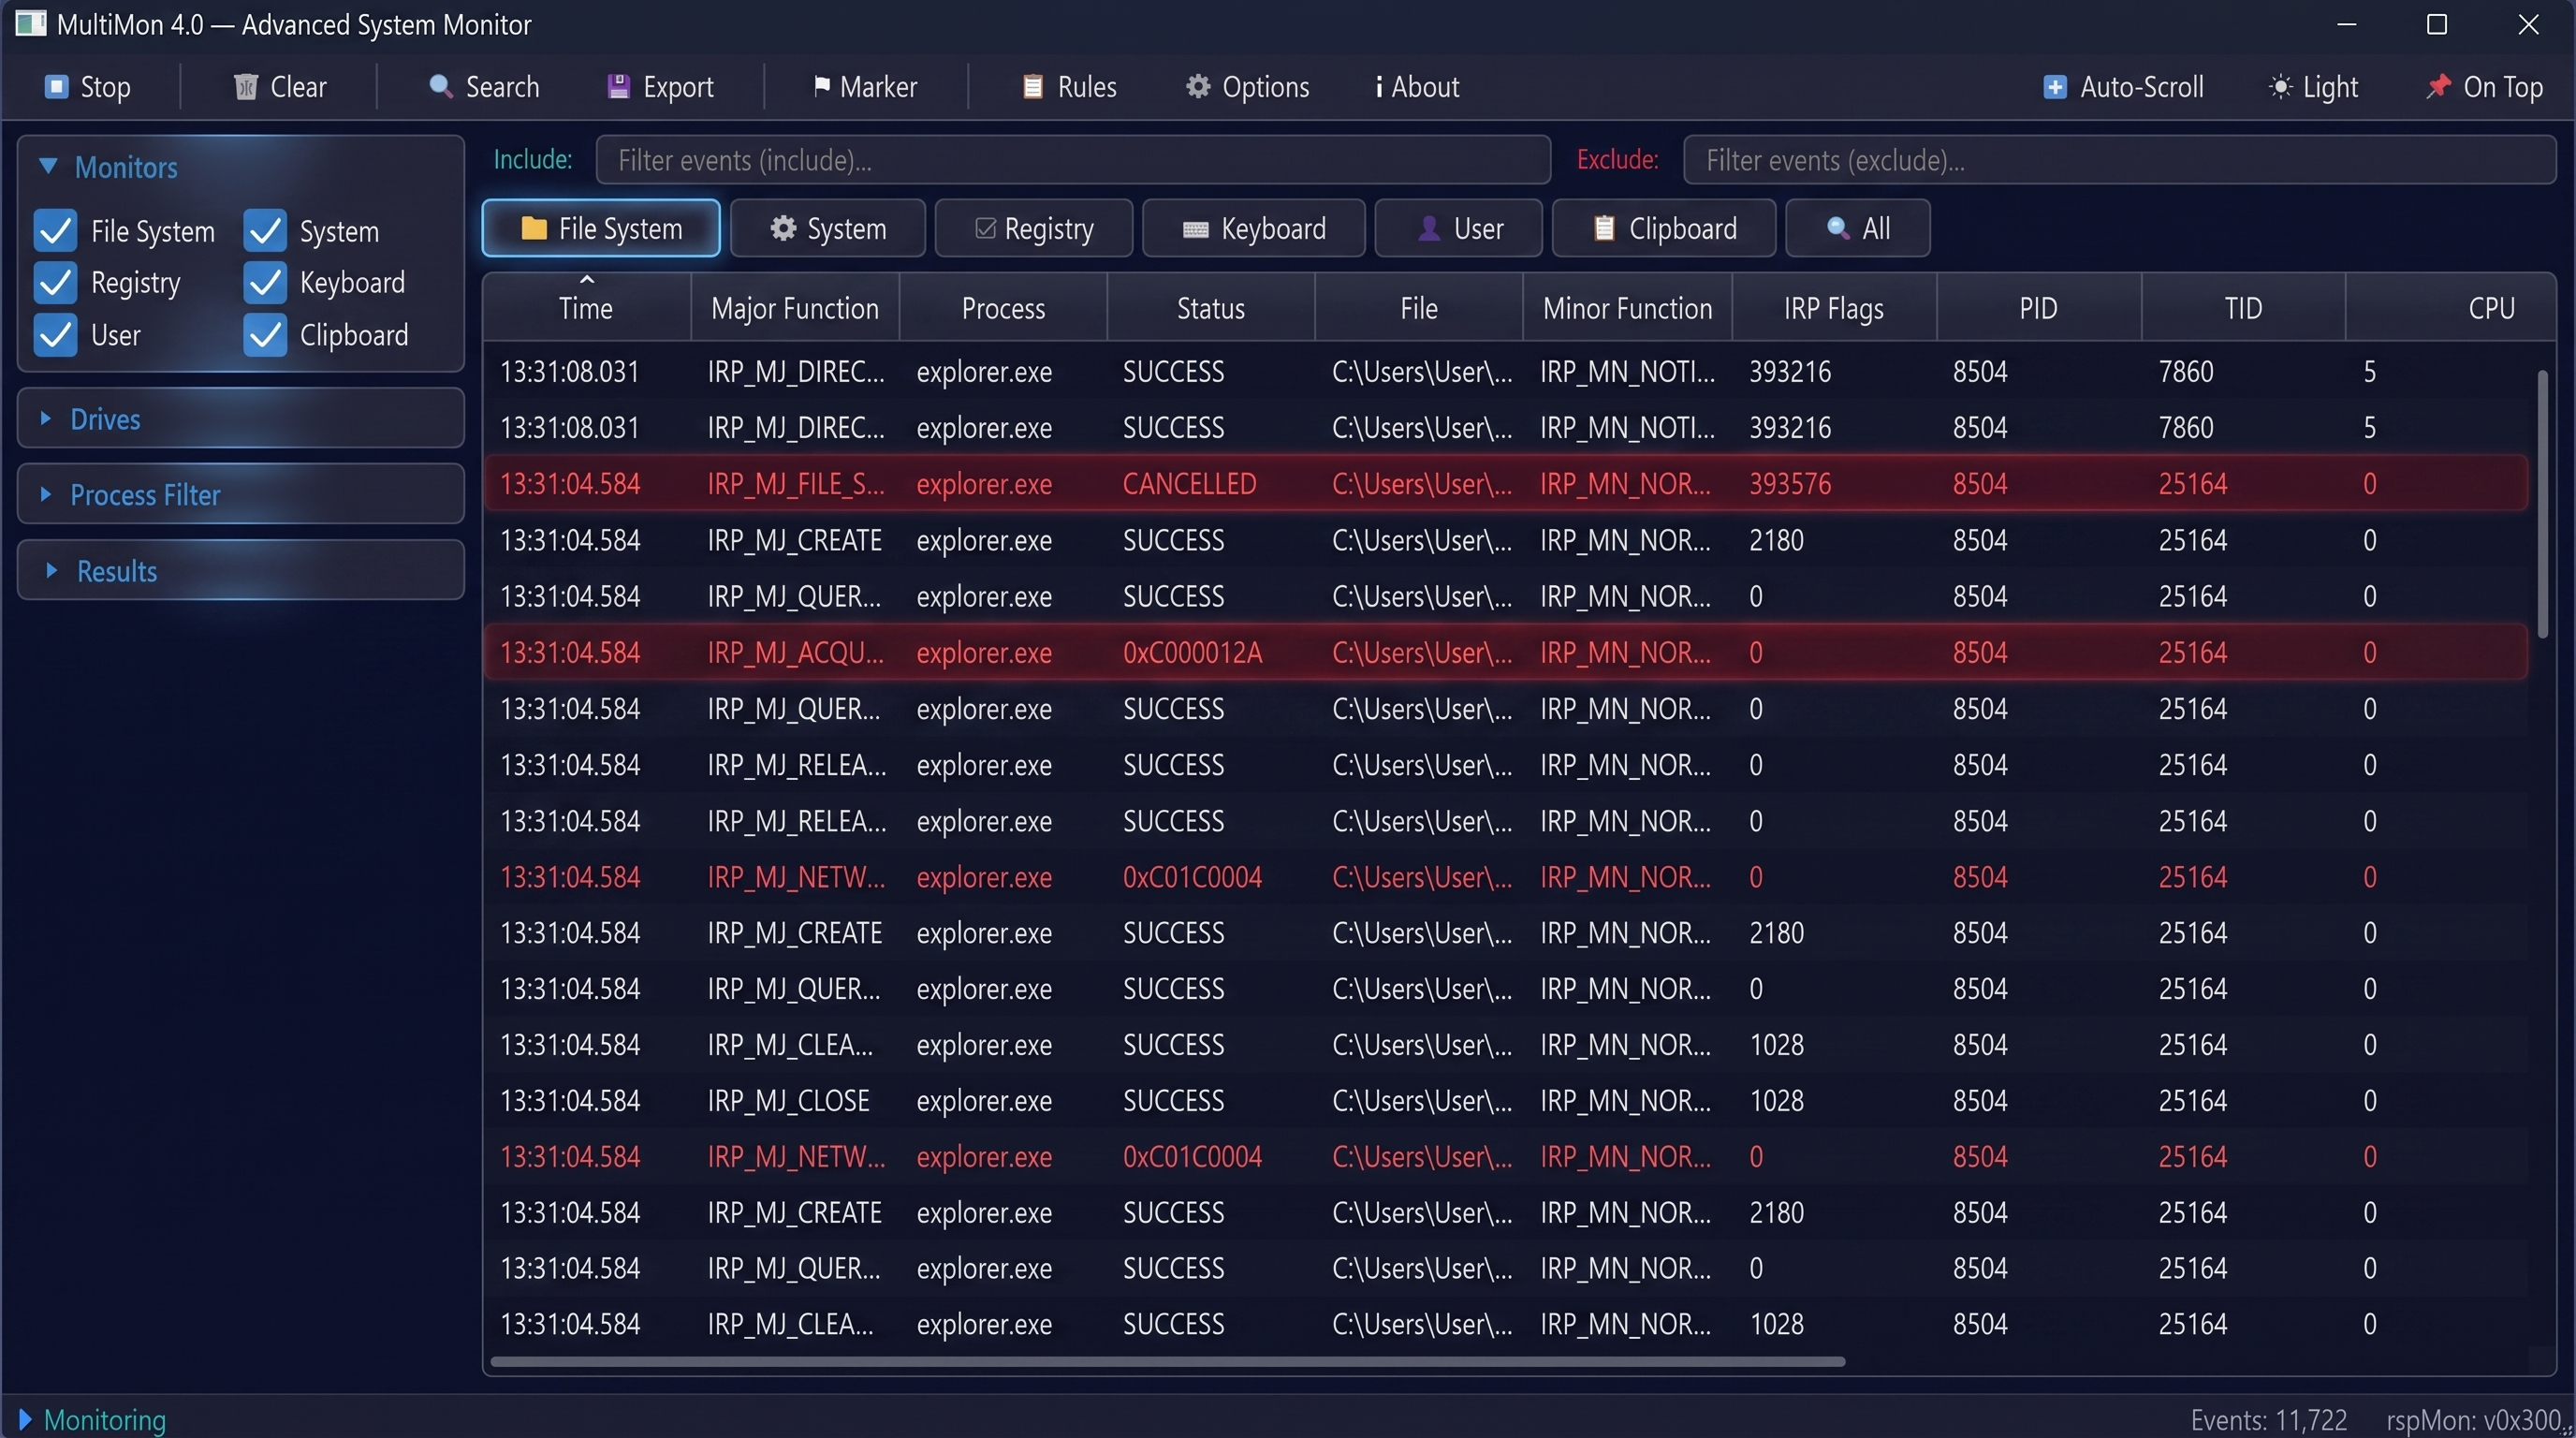Click the 393576 IRP Flags cell
The height and width of the screenshot is (1438, 2576).
click(x=1790, y=484)
